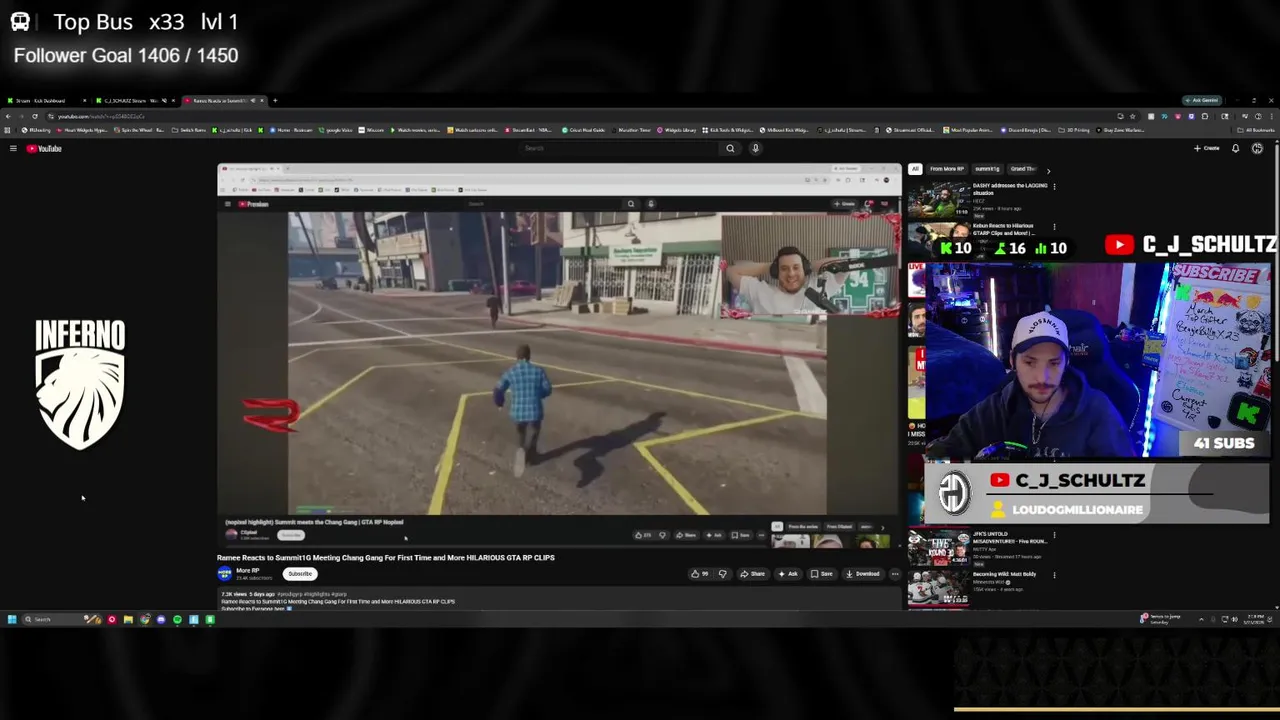Open options for Kebun Reacts video
This screenshot has width=1280, height=720.
coord(1054,226)
